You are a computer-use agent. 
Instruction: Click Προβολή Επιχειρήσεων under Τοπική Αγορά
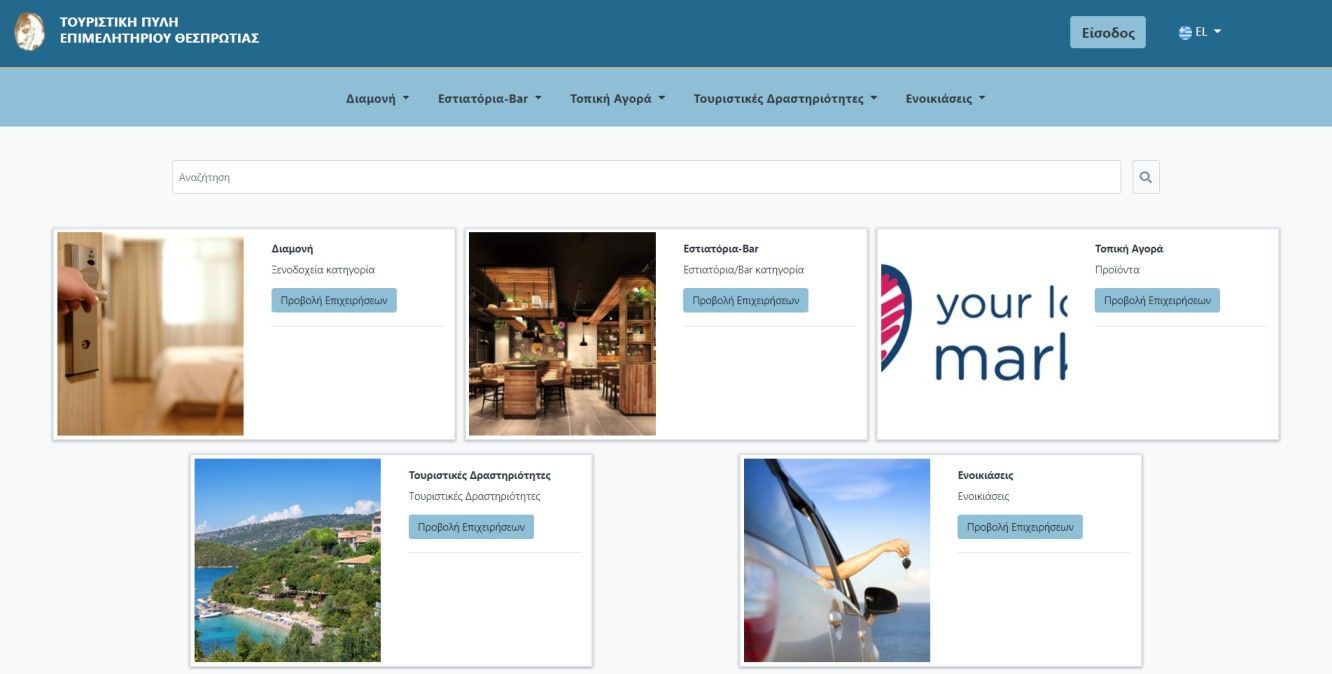click(x=1156, y=299)
